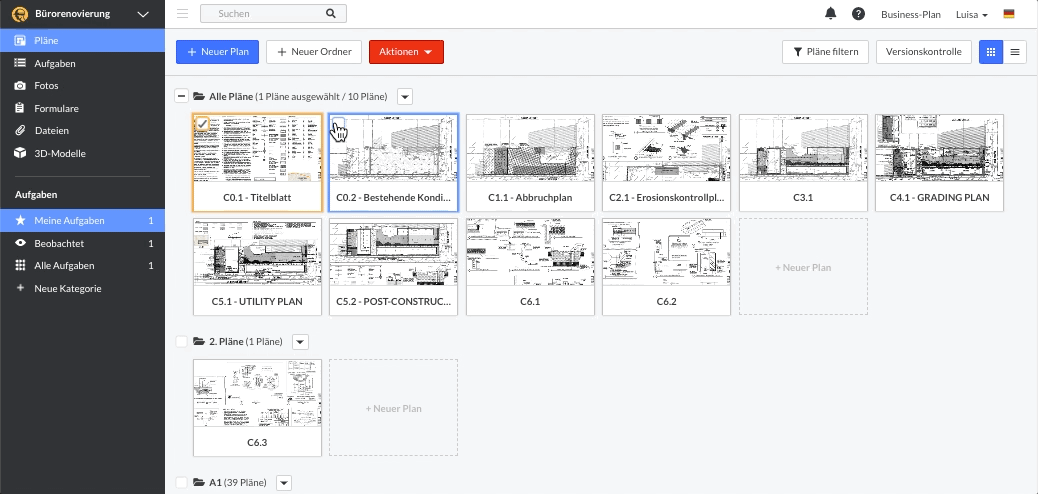Click the 3D-Modelle cube icon
This screenshot has width=1038, height=494.
[21, 153]
